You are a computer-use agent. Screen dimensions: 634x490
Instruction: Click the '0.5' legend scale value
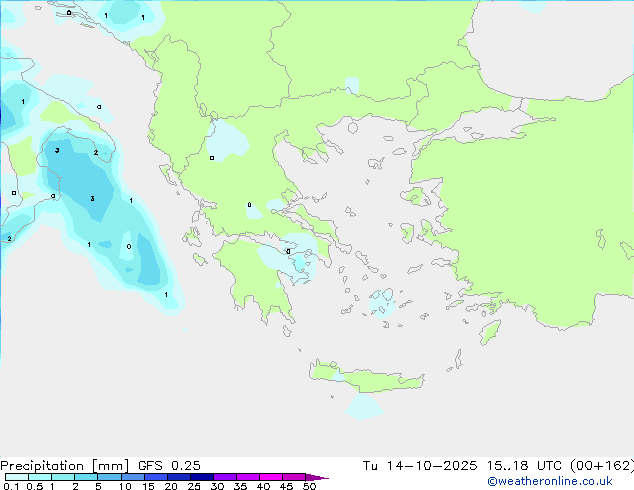click(x=35, y=486)
